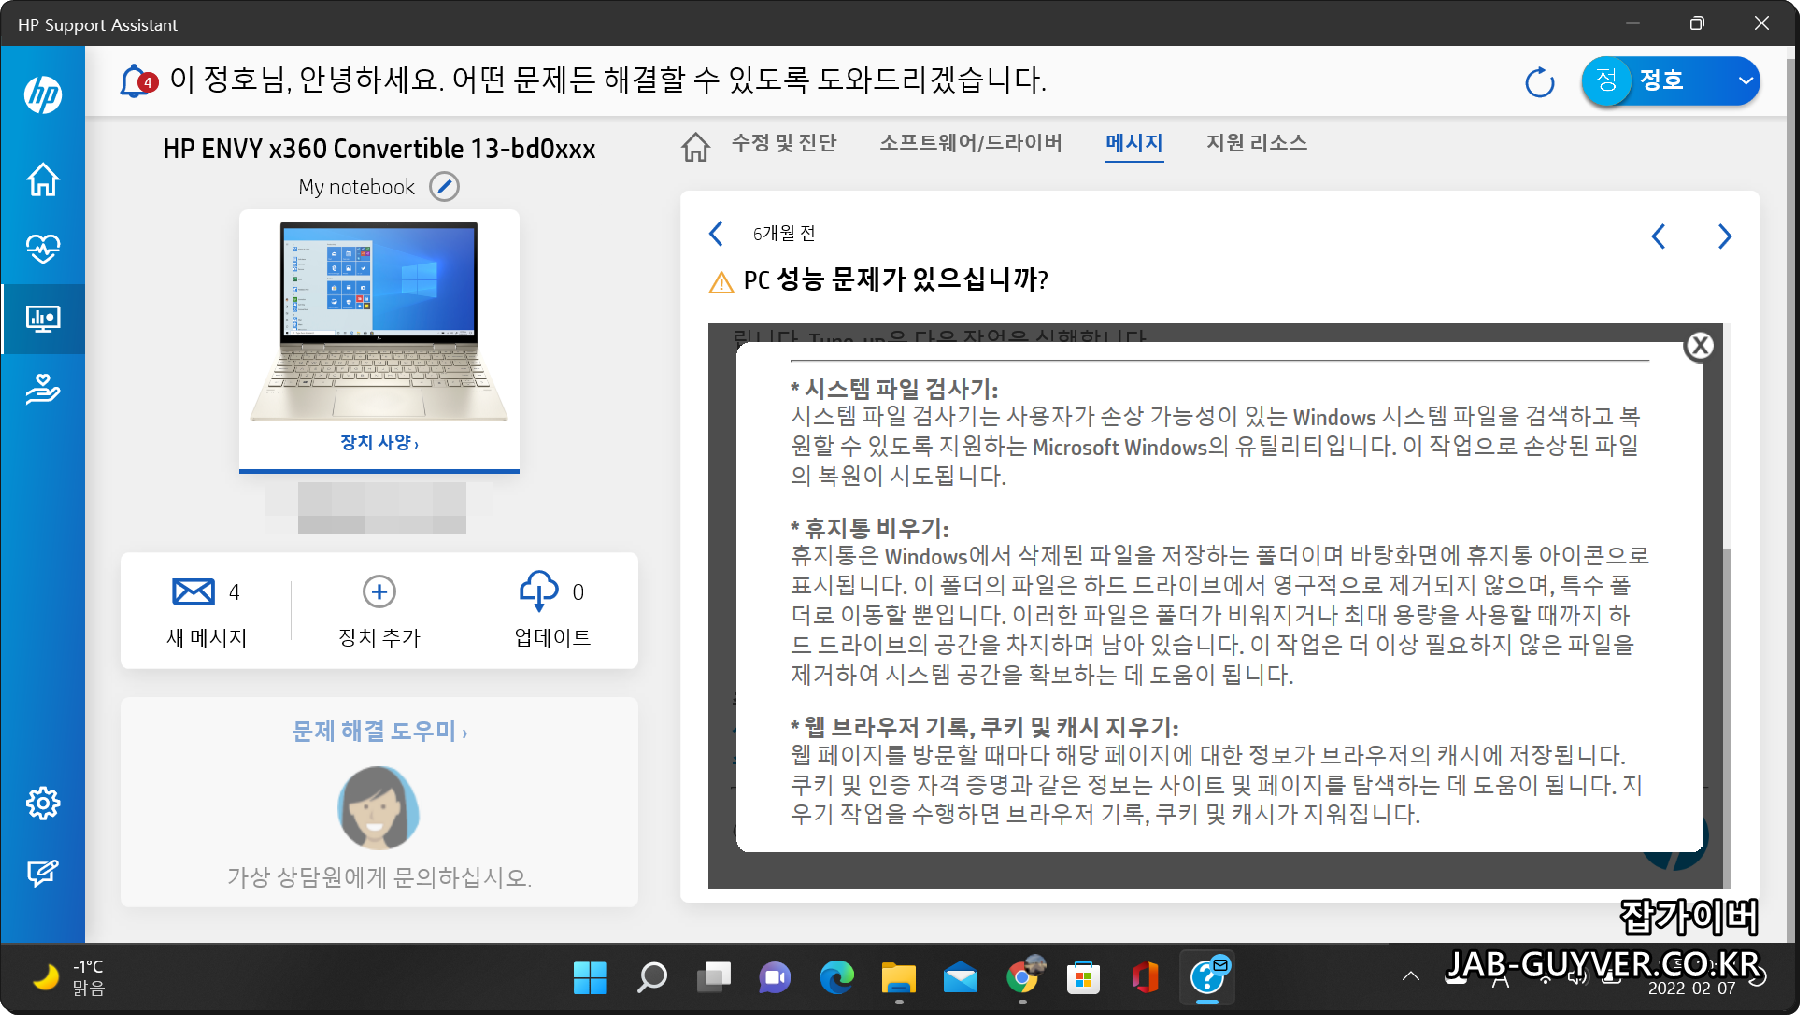Open the support hand icon in sidebar
The height and width of the screenshot is (1015, 1800).
43,389
